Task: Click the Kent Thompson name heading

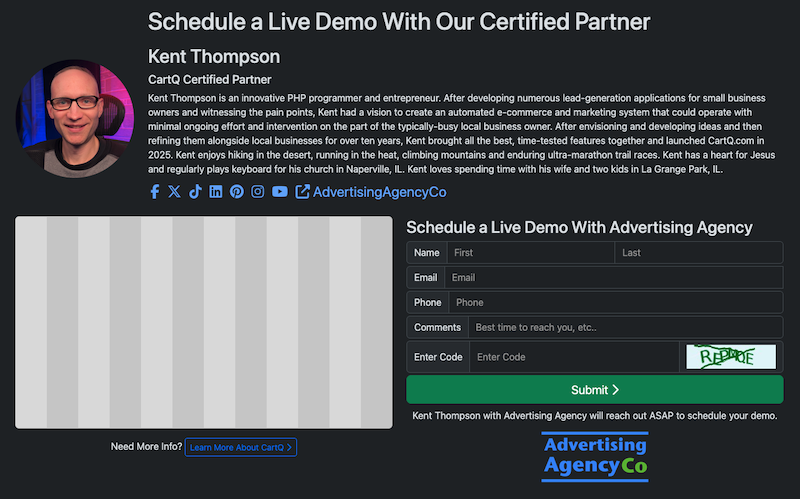Action: (x=214, y=57)
